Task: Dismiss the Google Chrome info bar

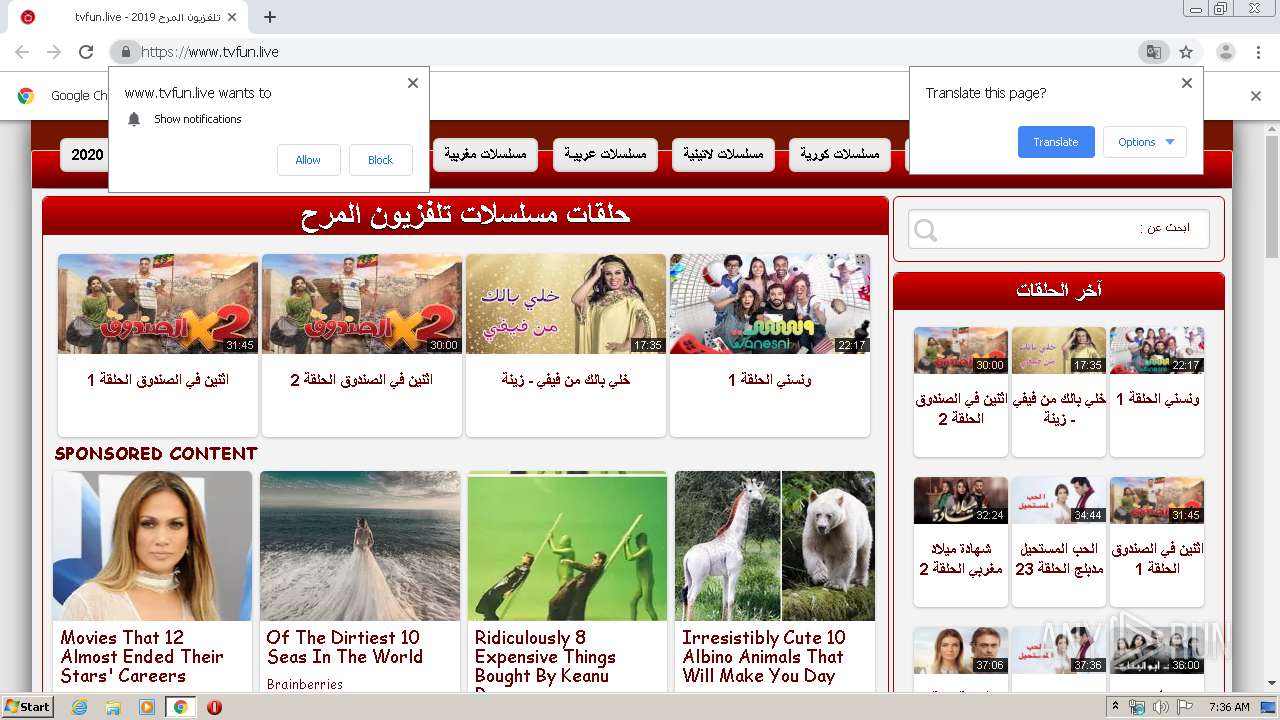Action: [x=1256, y=96]
